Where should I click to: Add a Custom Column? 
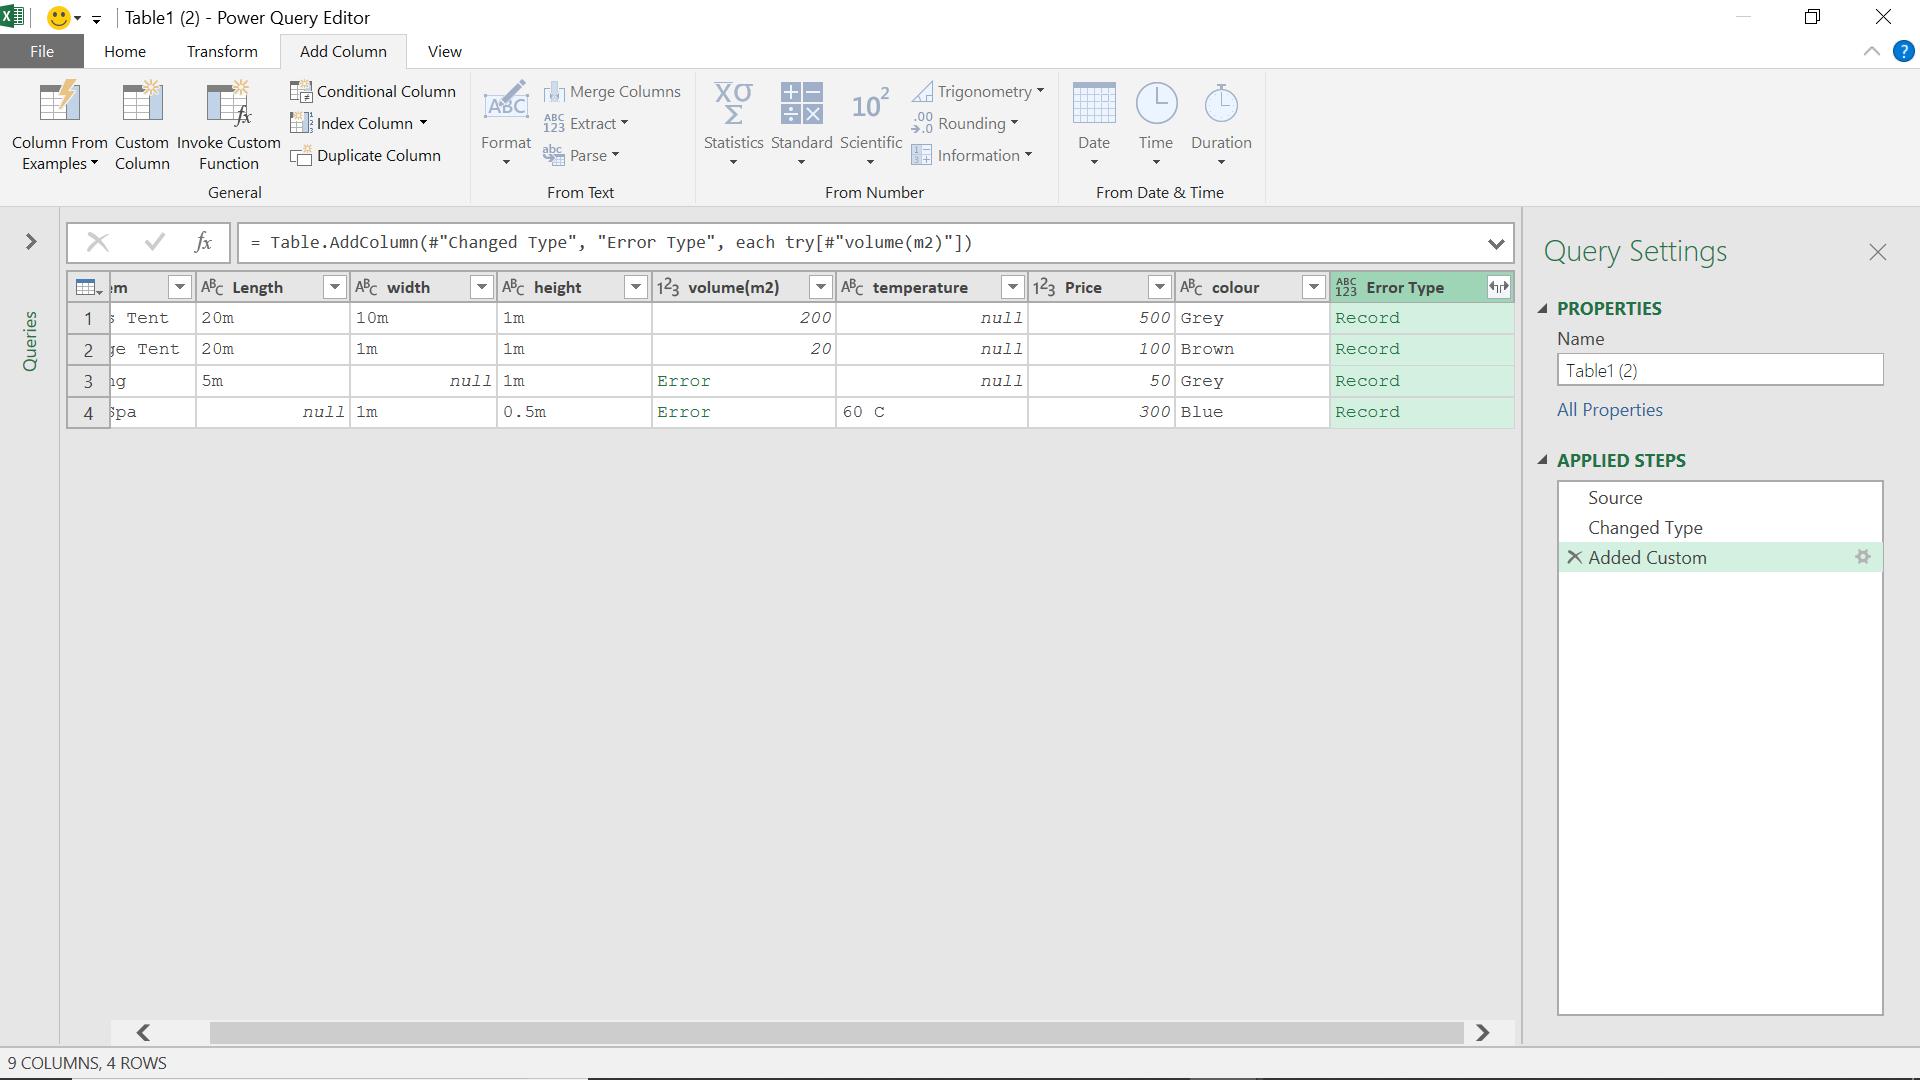pyautogui.click(x=142, y=126)
